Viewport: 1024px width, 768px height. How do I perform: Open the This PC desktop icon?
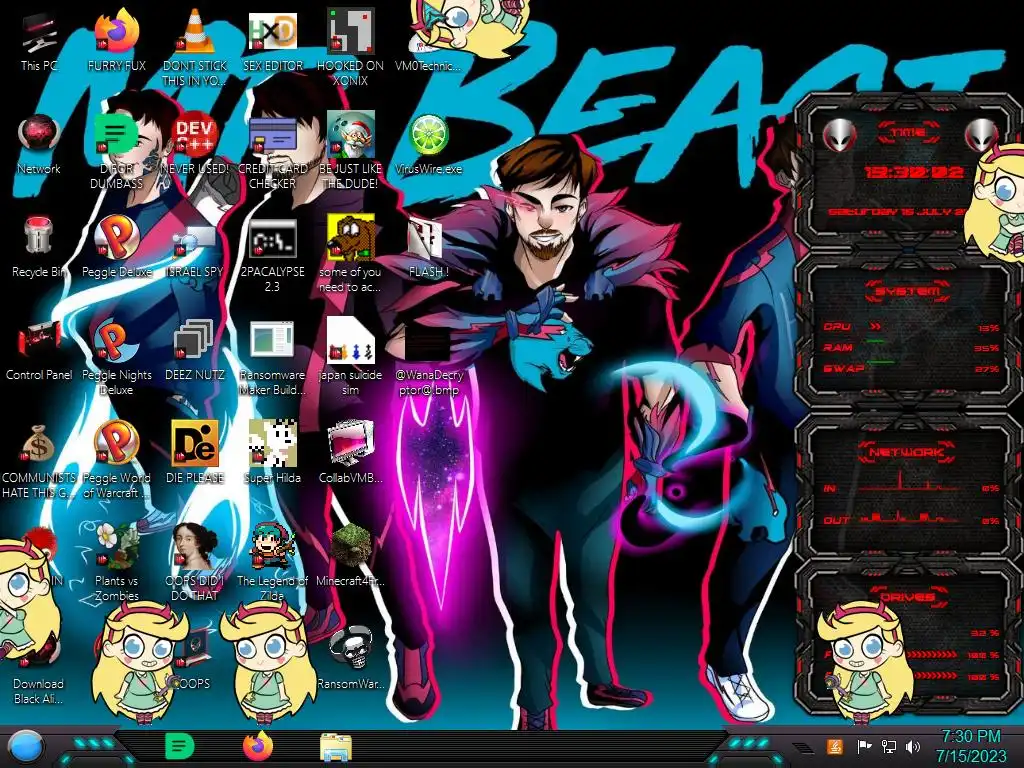39,42
